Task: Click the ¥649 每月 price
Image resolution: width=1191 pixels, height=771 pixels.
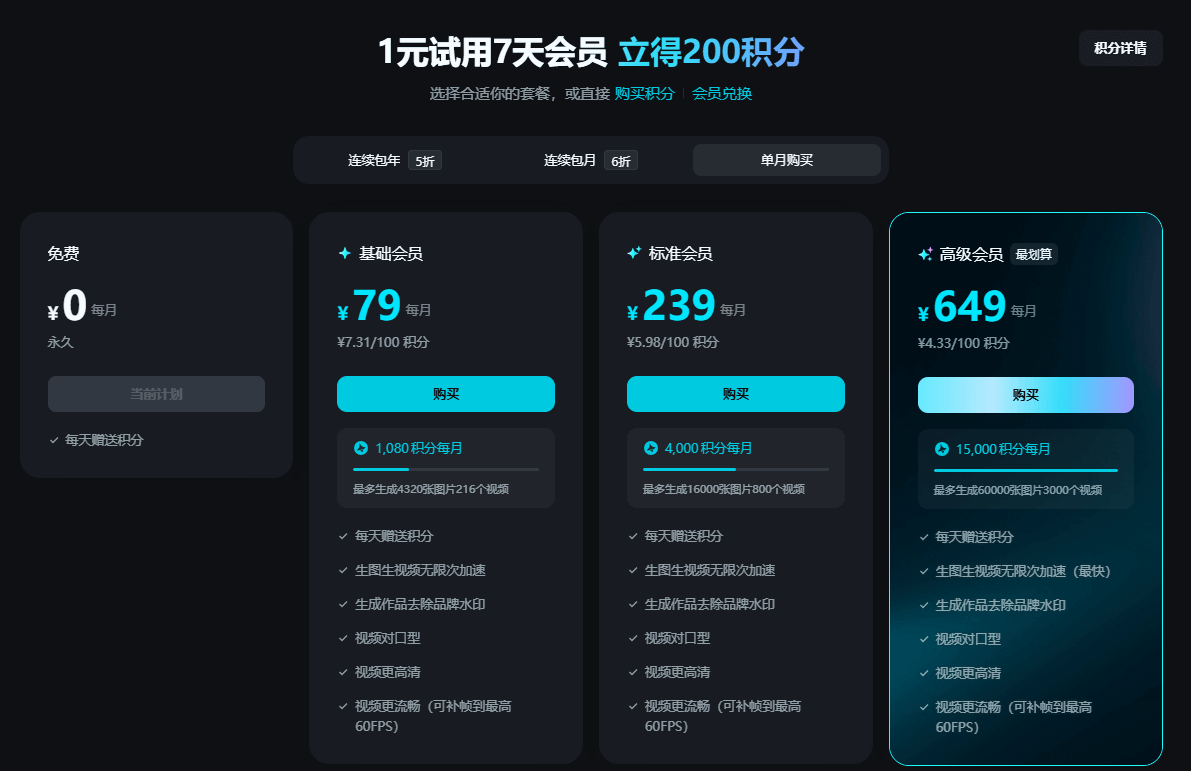Action: point(977,306)
